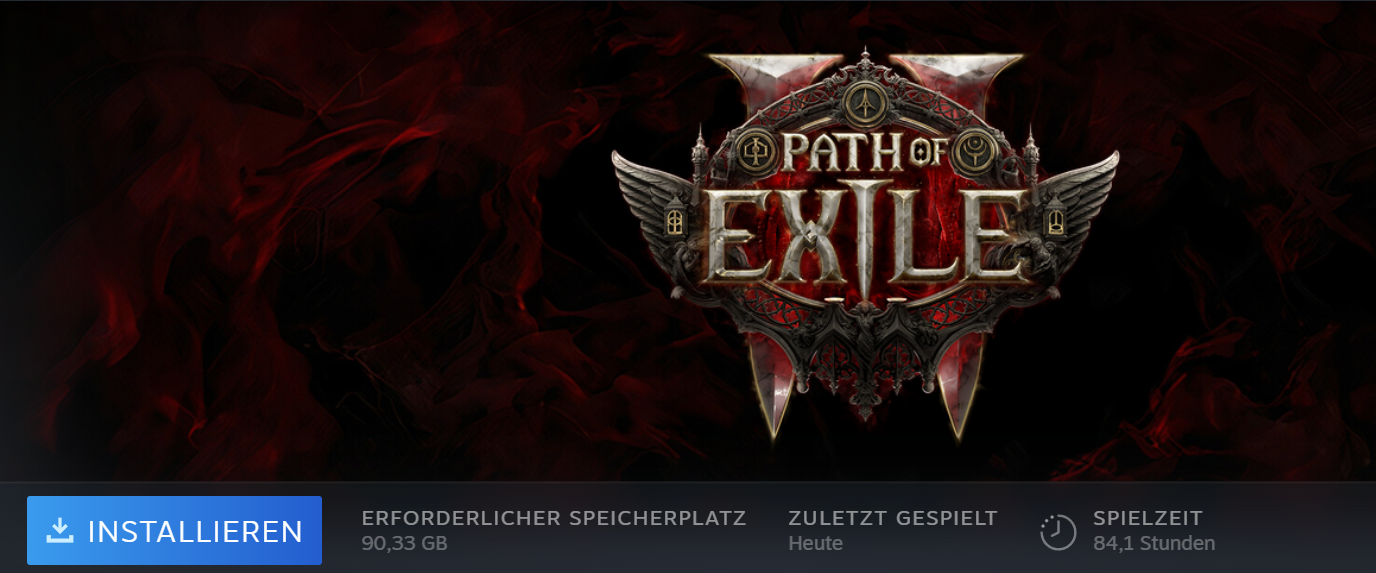
Task: Click the blue INSTALLIEREN button
Action: [174, 531]
